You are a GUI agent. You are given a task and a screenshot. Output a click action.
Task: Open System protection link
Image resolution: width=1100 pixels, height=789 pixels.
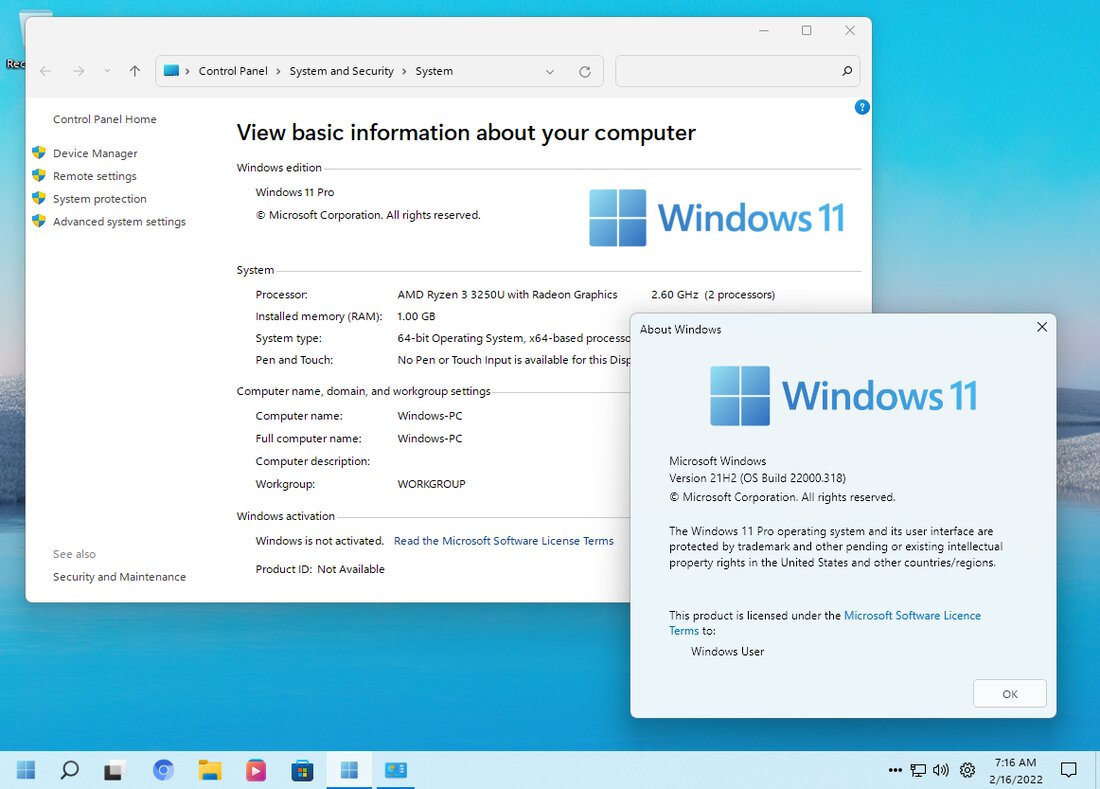100,198
